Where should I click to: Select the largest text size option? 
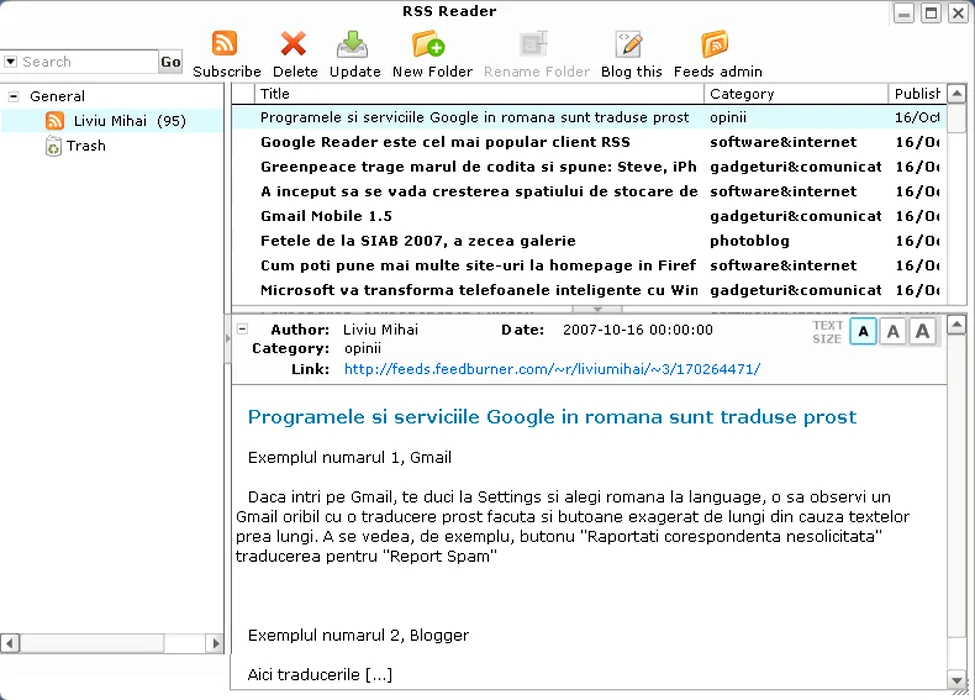coord(922,332)
